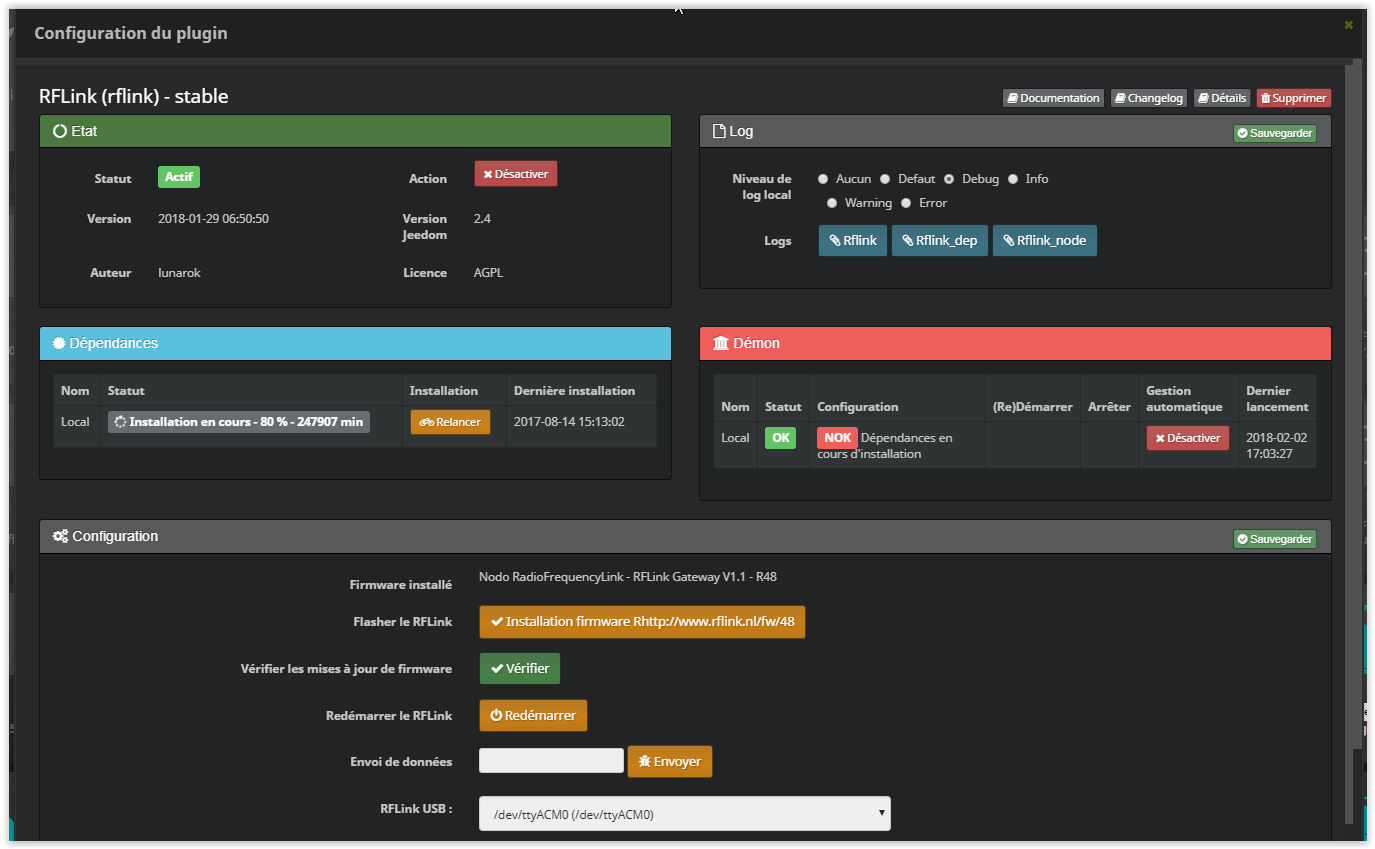This screenshot has height=849, width=1375.
Task: Click the Jeedom version value '2.4'
Action: (482, 219)
